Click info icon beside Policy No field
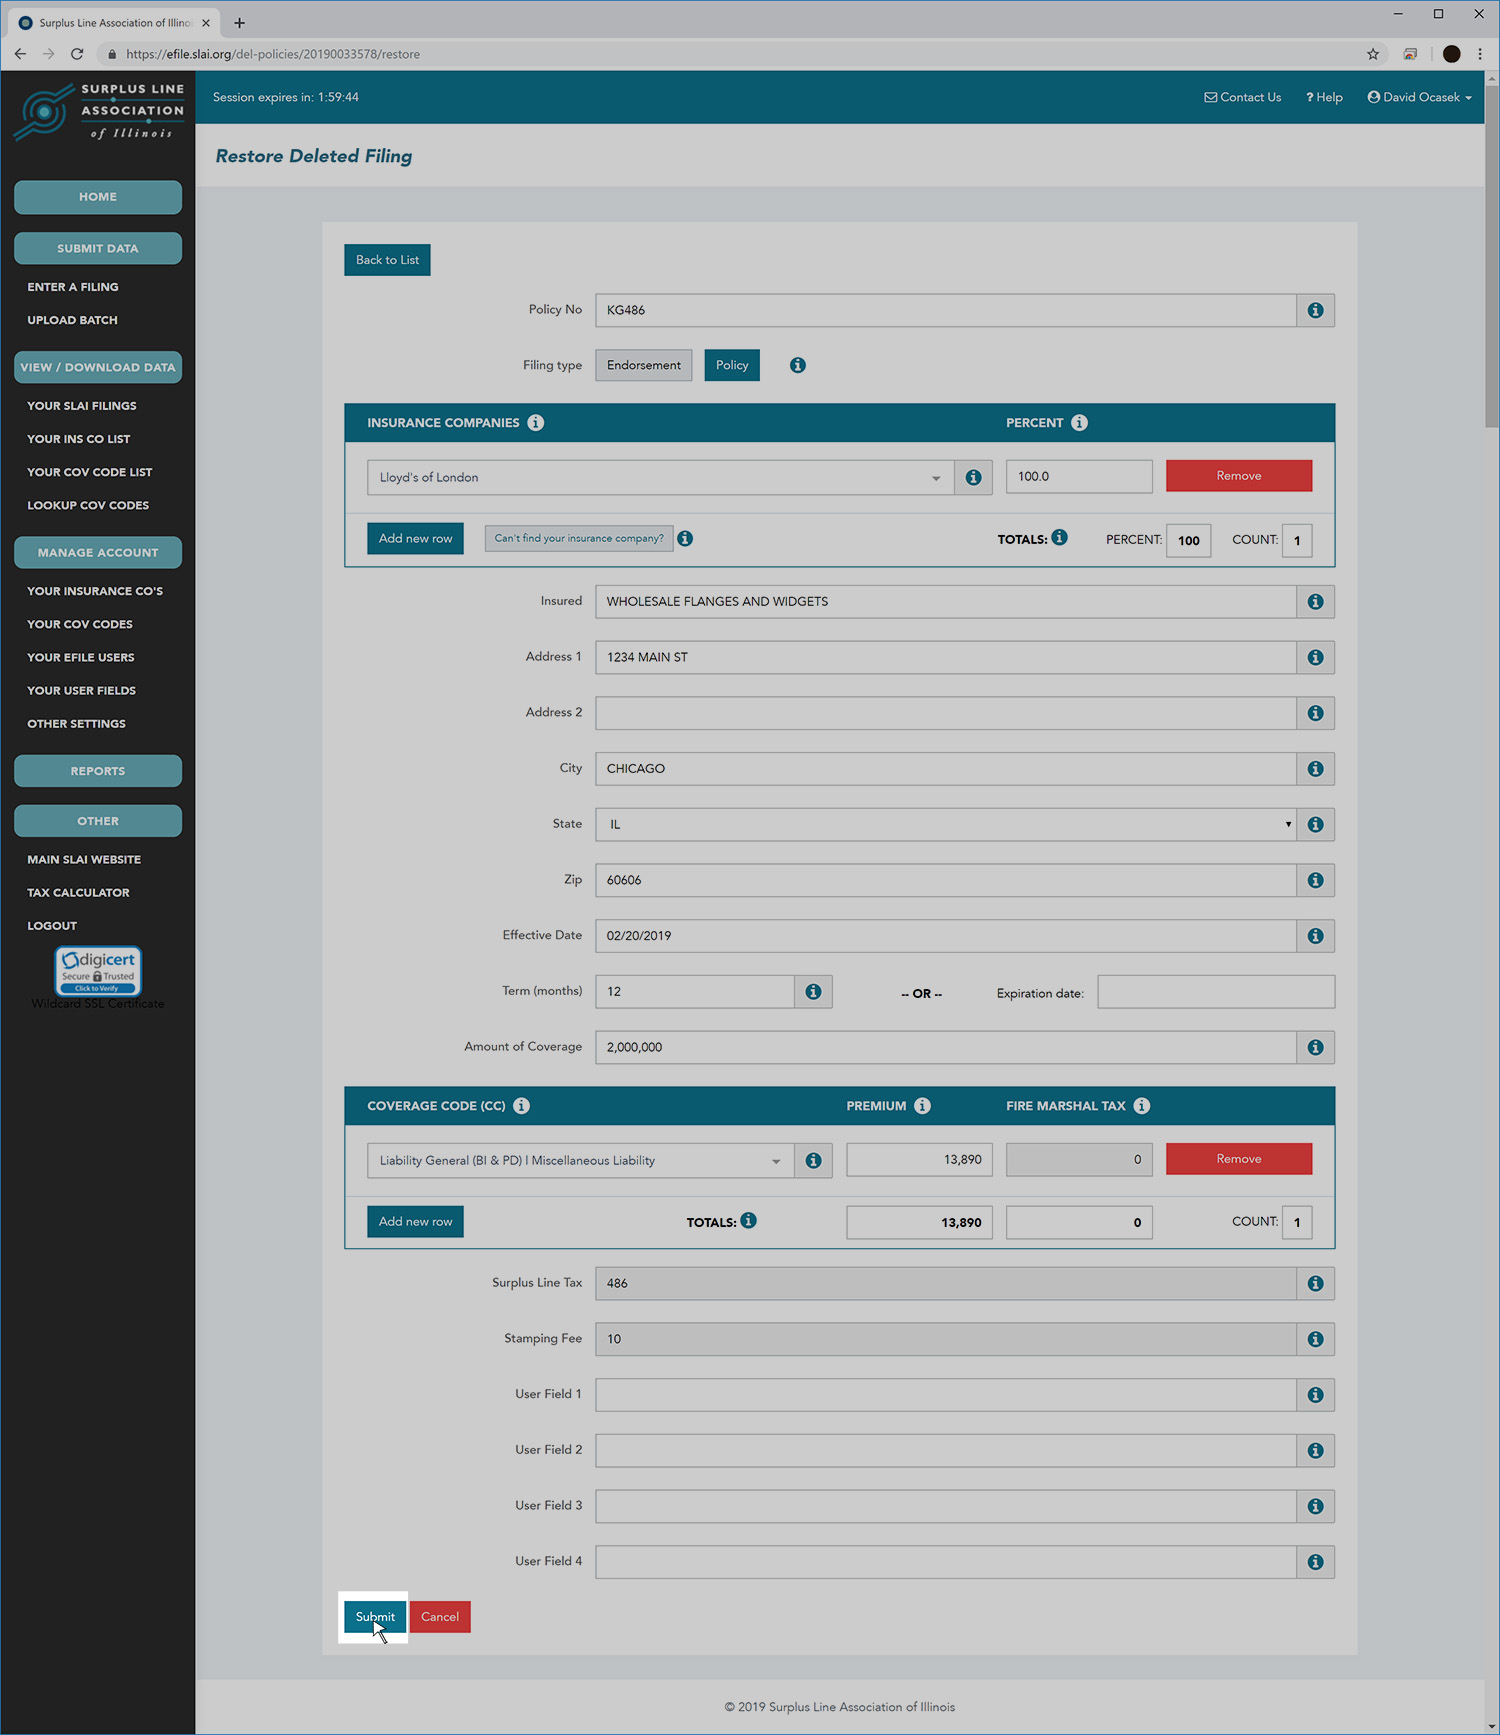The image size is (1500, 1735). click(x=1315, y=310)
